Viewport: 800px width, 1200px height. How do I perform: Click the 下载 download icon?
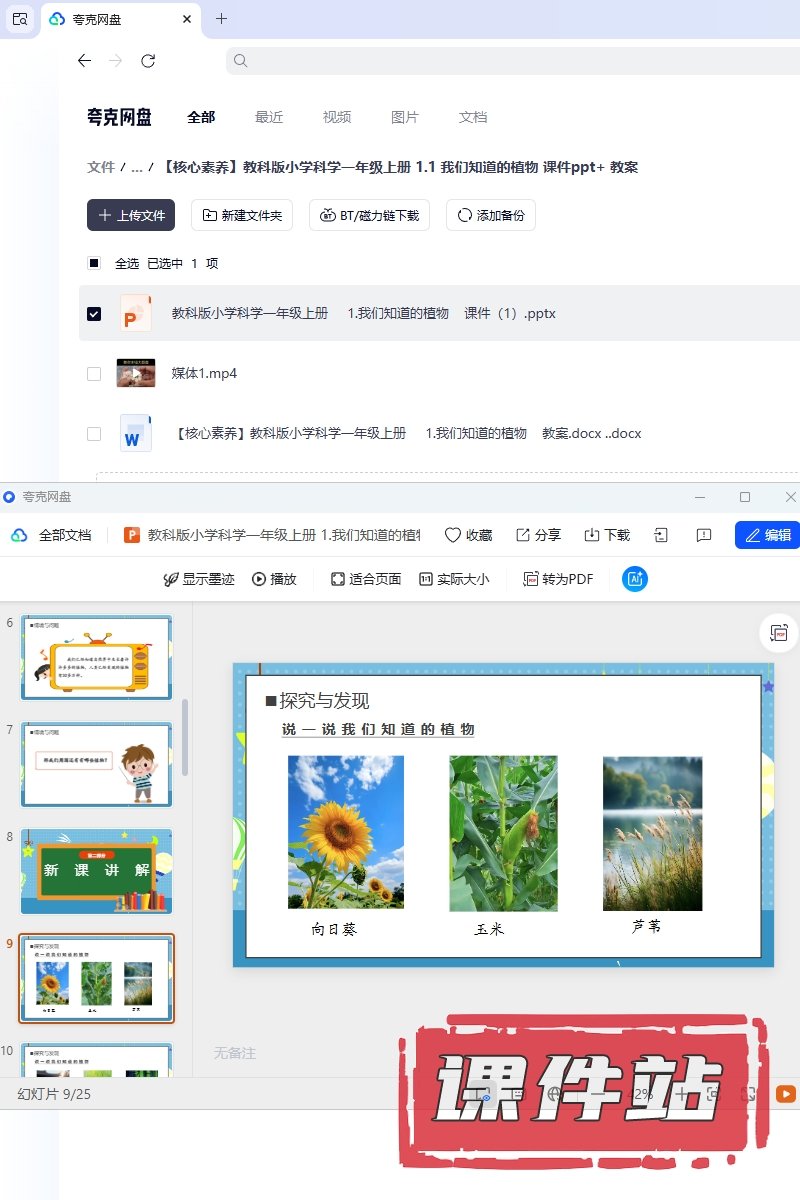pyautogui.click(x=592, y=535)
